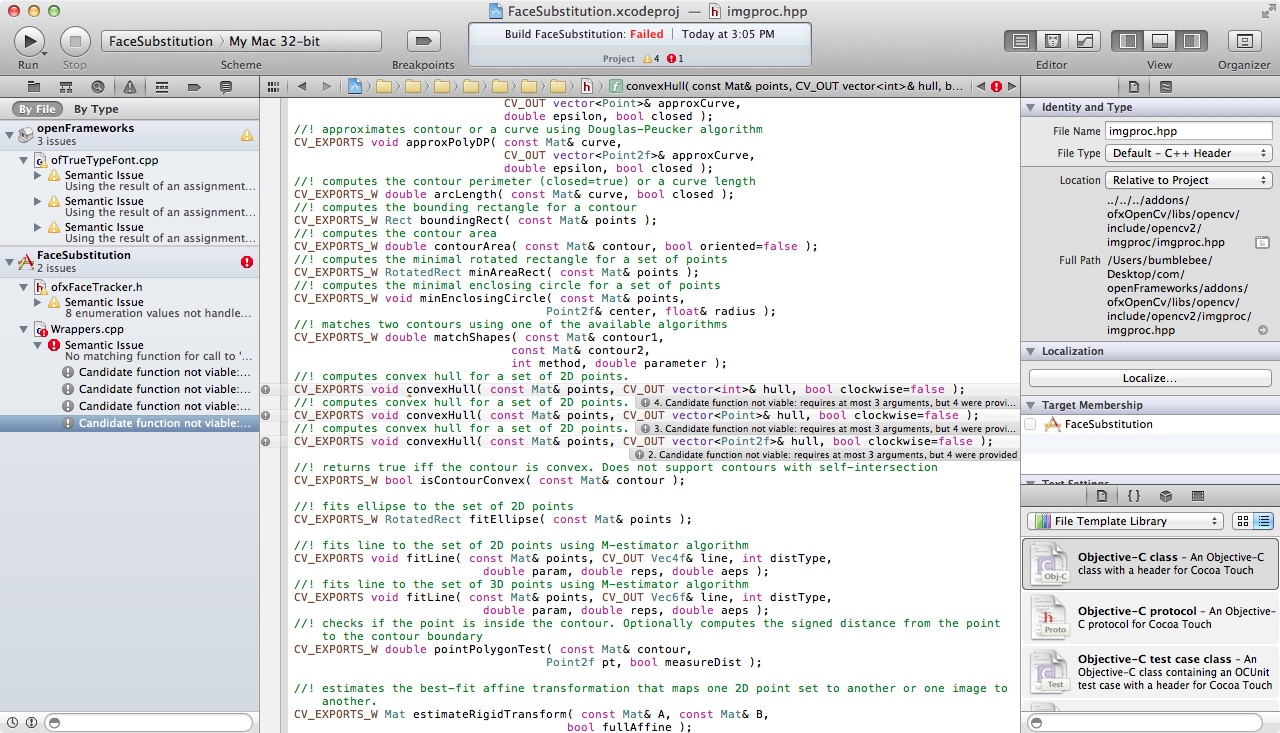Click the Localize... button
The height and width of the screenshot is (733, 1280).
(1150, 378)
